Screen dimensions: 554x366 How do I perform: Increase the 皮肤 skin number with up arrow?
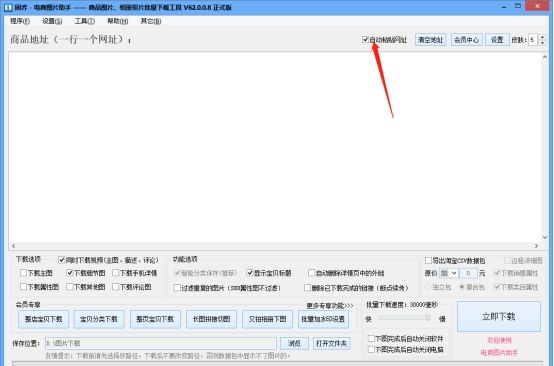(542, 37)
